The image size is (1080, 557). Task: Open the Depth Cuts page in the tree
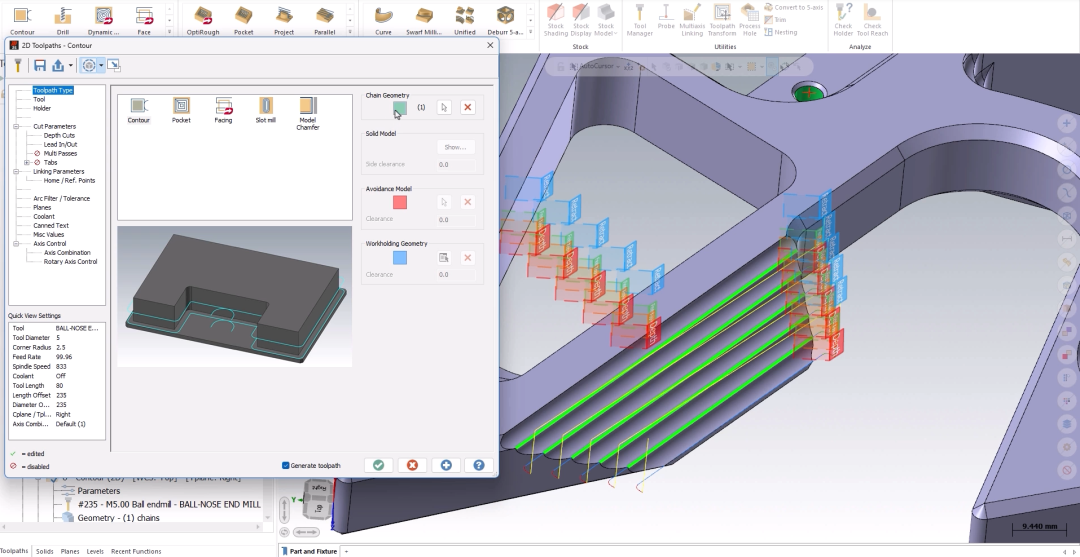point(59,136)
